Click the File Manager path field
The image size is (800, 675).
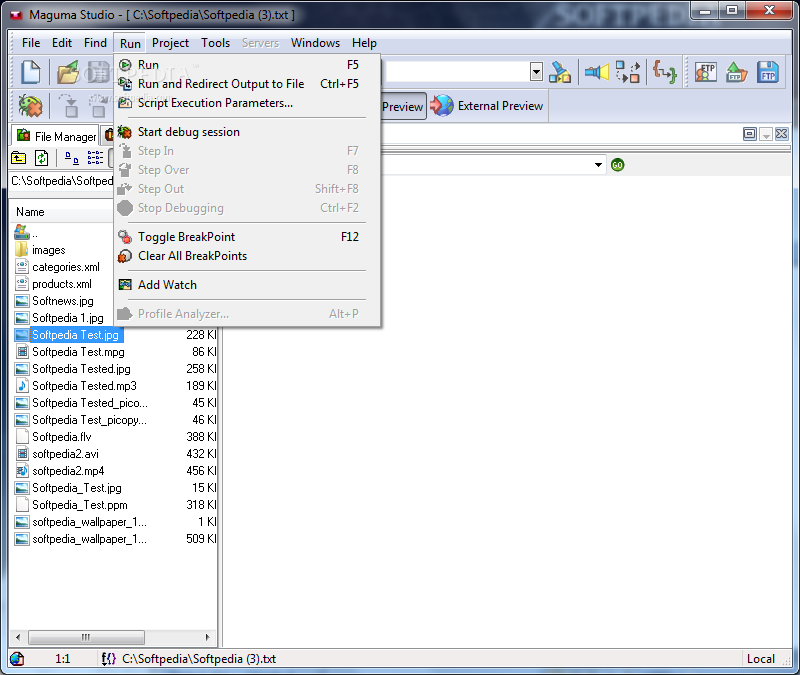(61, 181)
